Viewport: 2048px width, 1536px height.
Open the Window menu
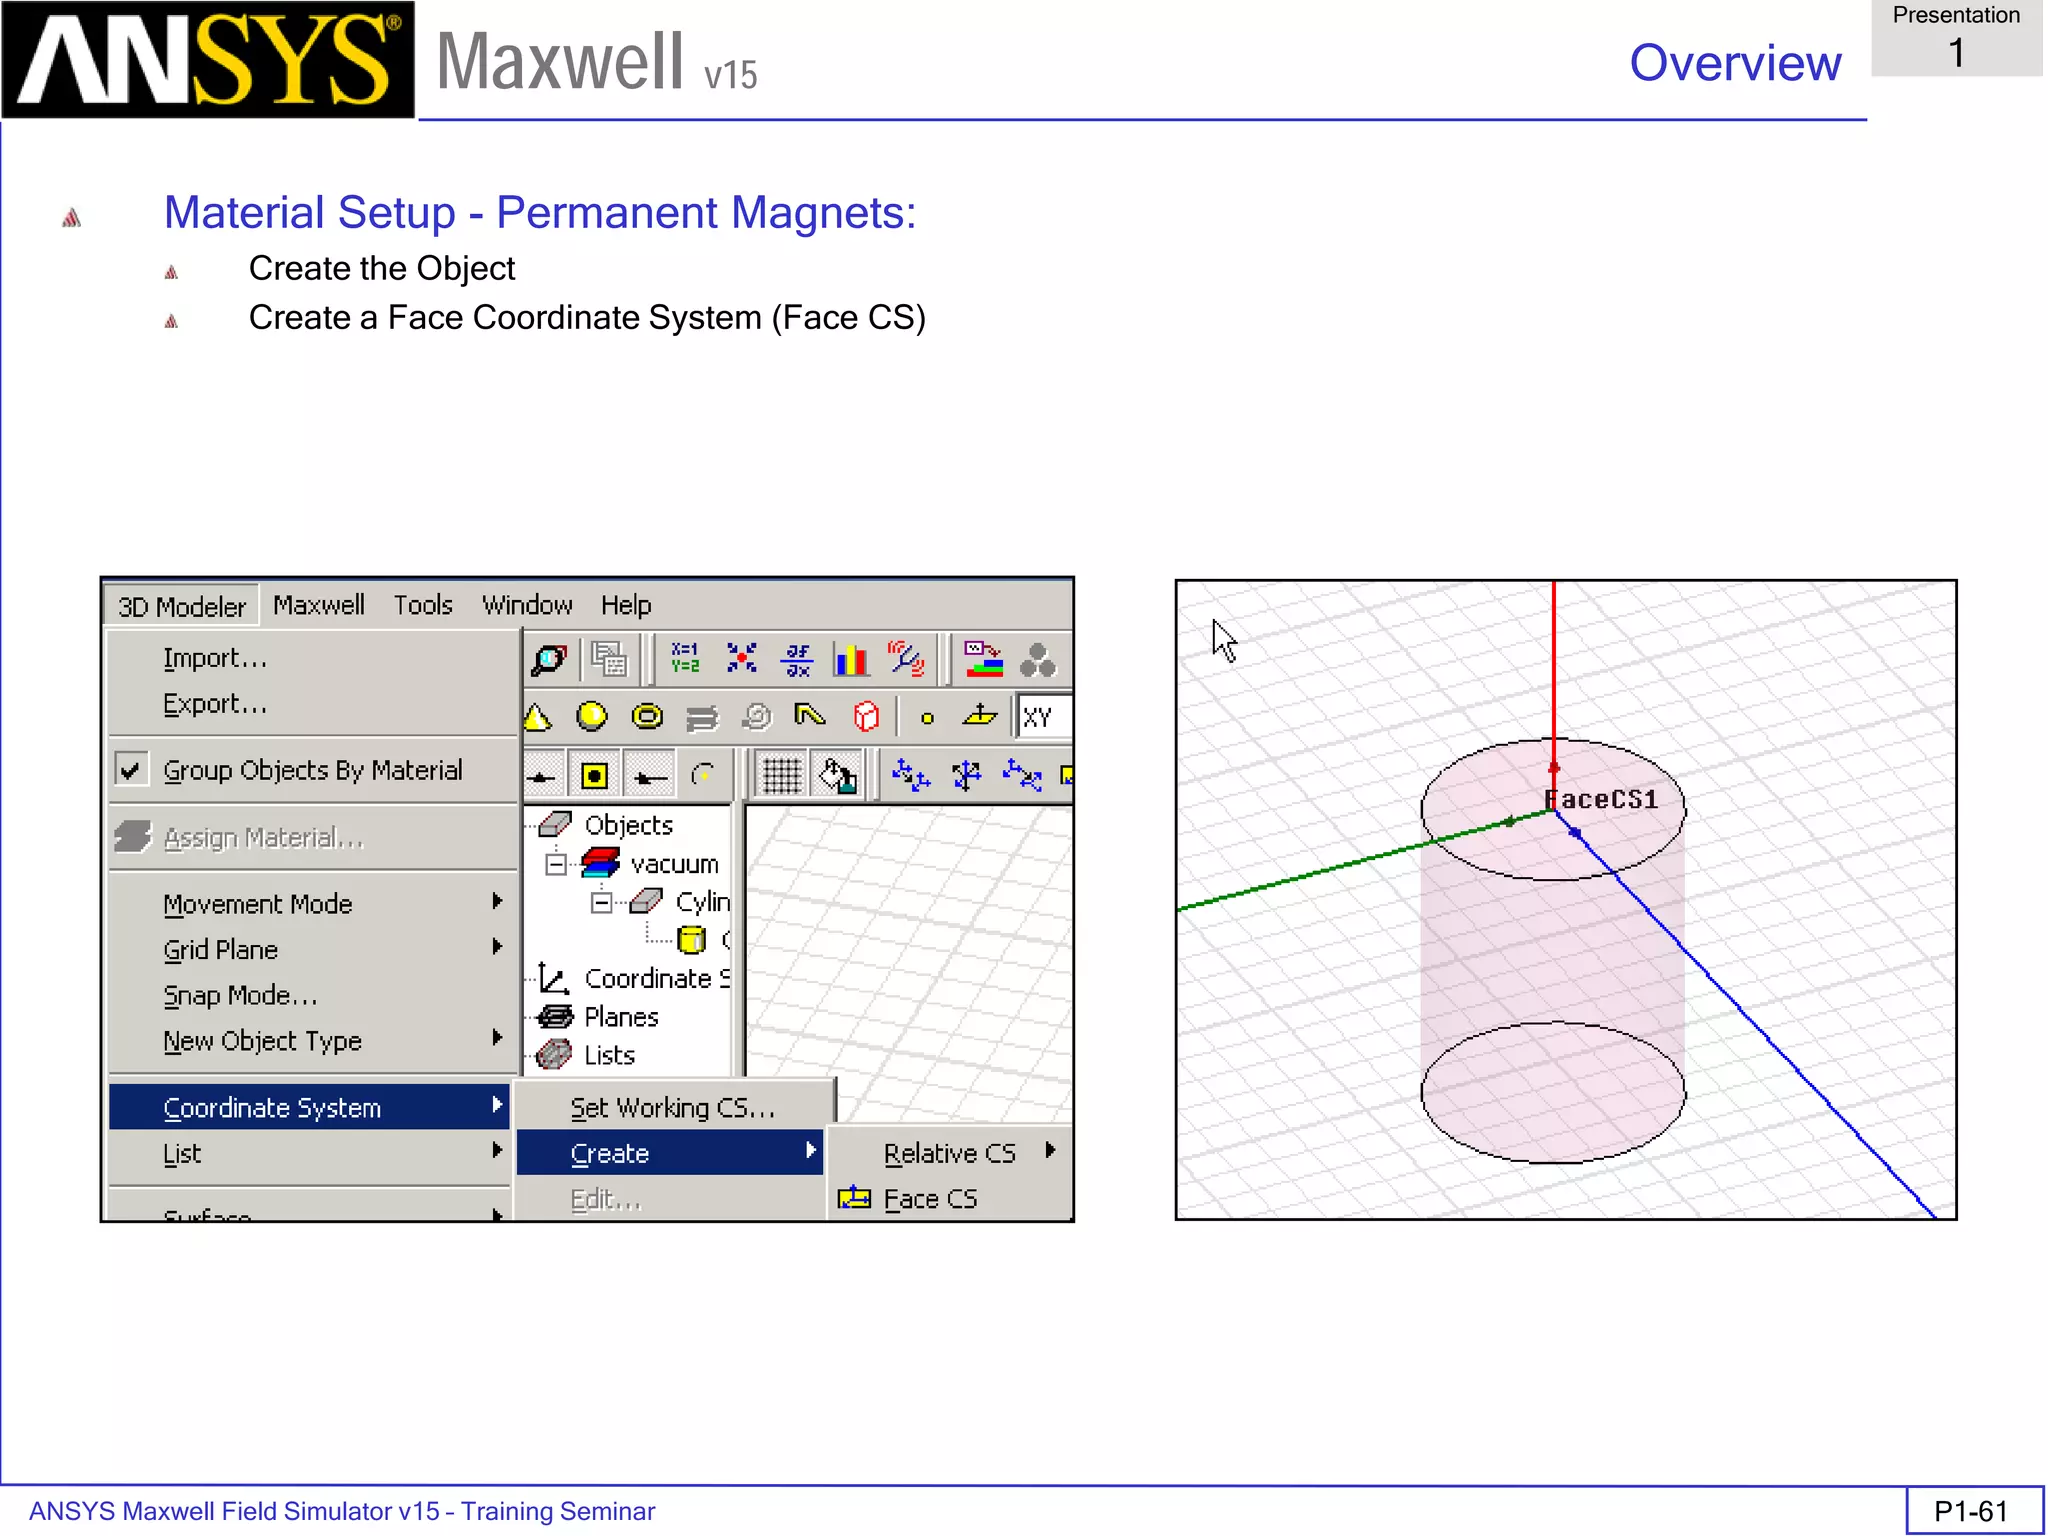click(x=527, y=605)
